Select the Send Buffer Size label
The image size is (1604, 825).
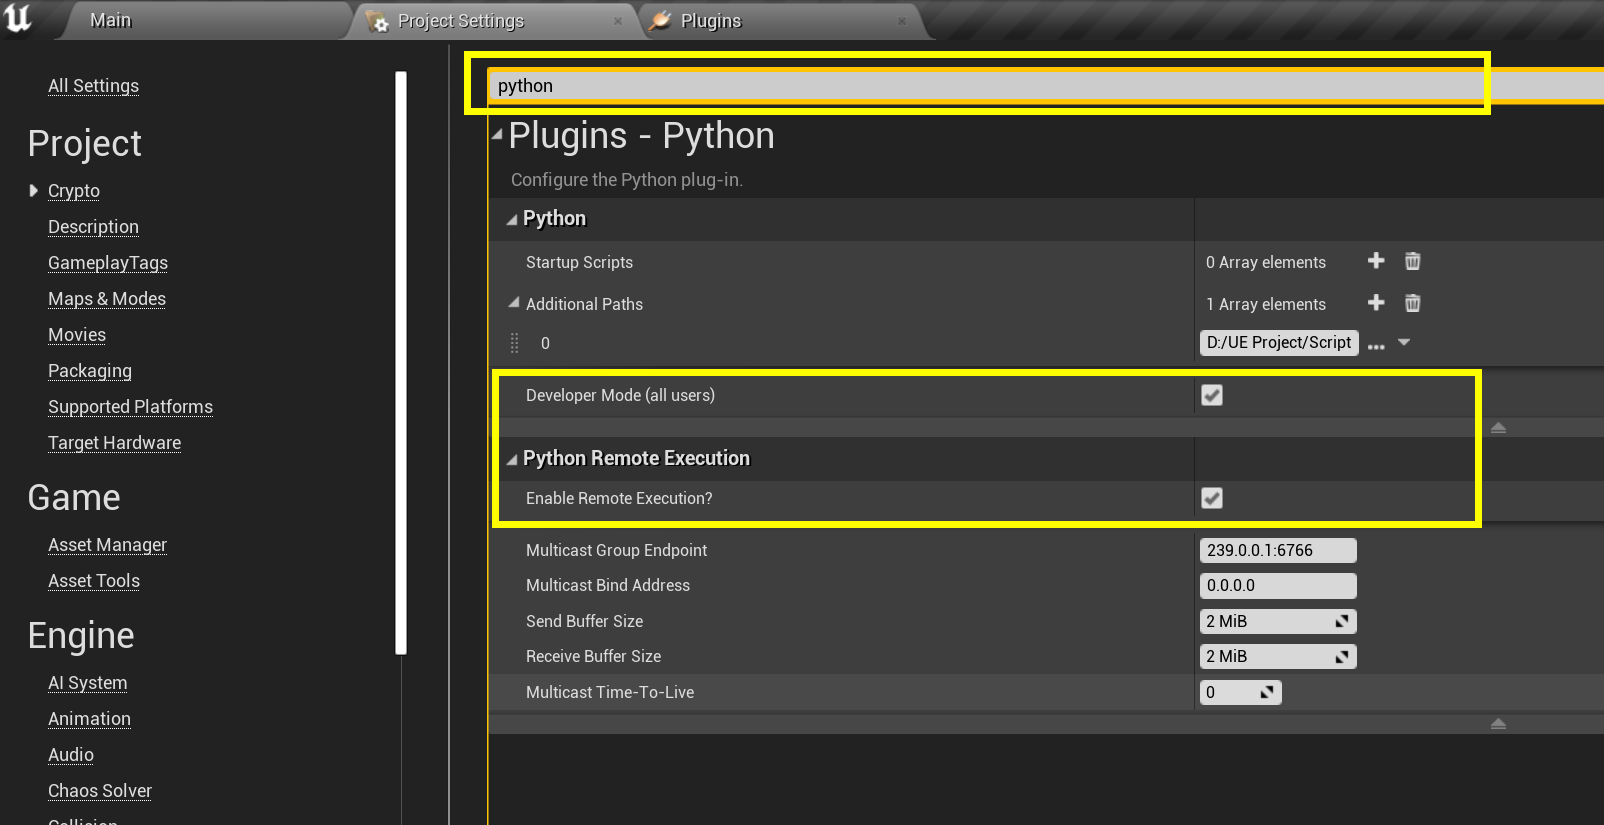click(584, 621)
